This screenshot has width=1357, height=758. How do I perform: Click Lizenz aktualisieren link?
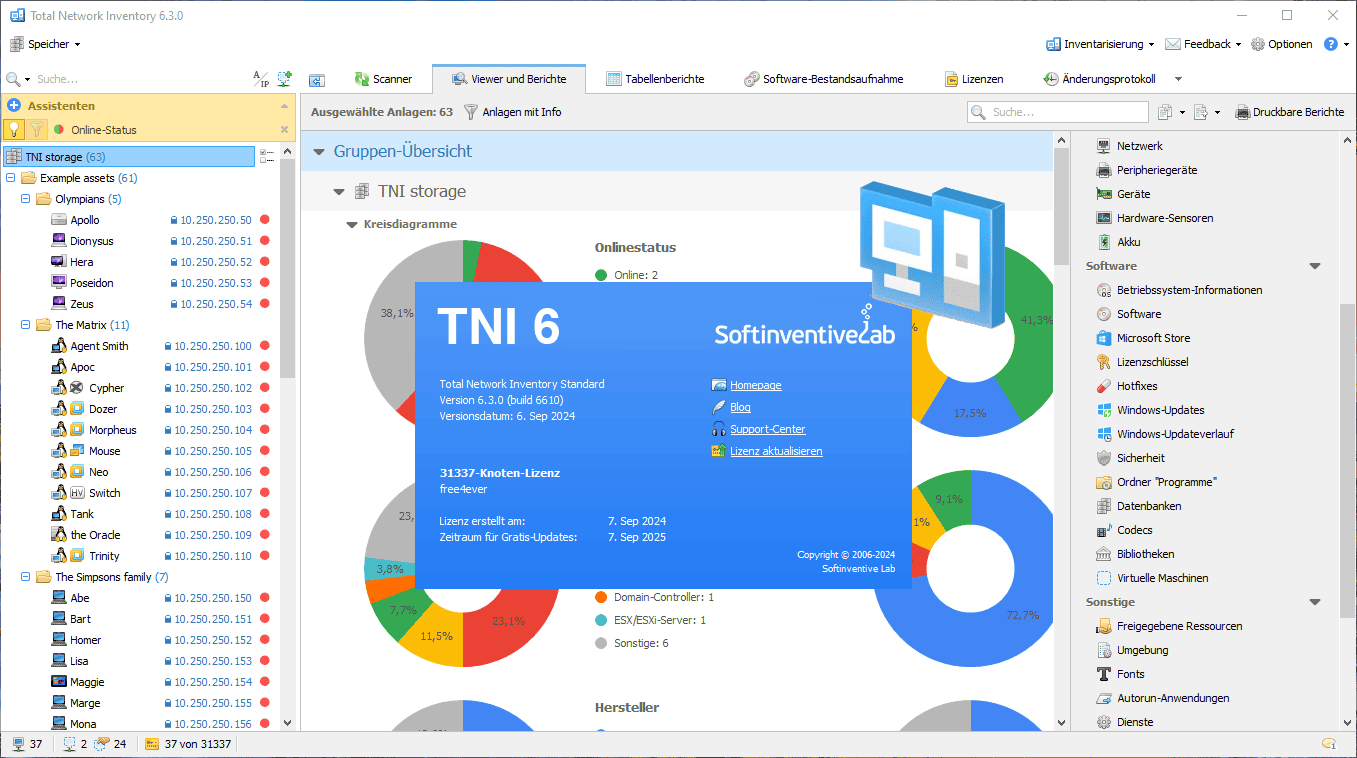click(776, 451)
